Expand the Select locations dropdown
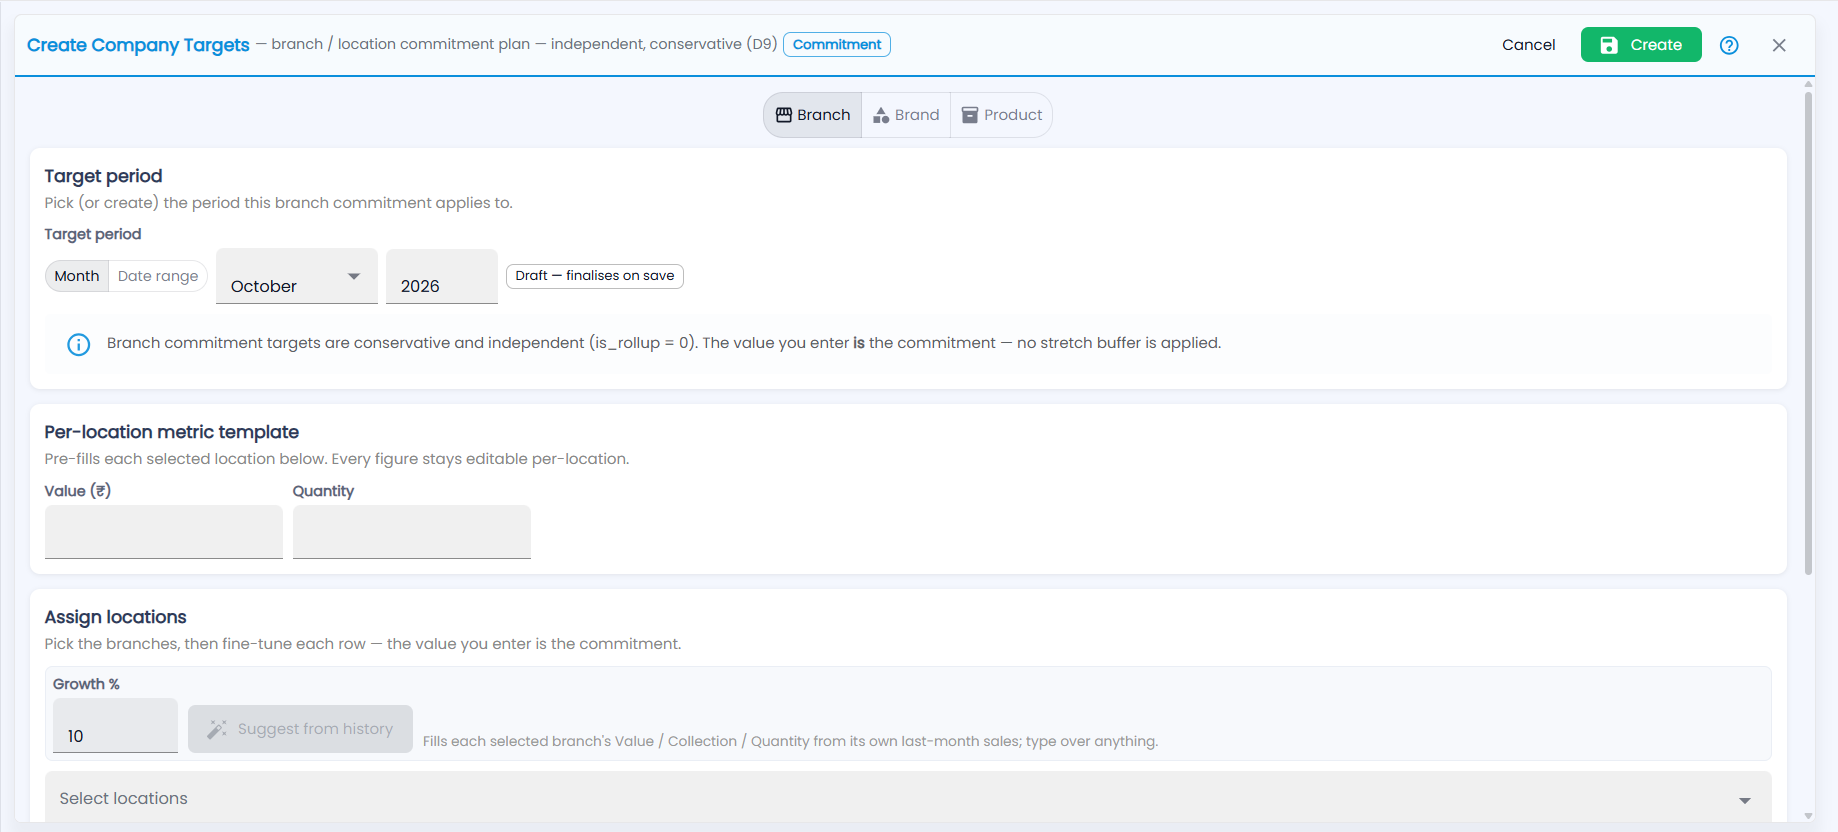1838x832 pixels. tap(908, 798)
